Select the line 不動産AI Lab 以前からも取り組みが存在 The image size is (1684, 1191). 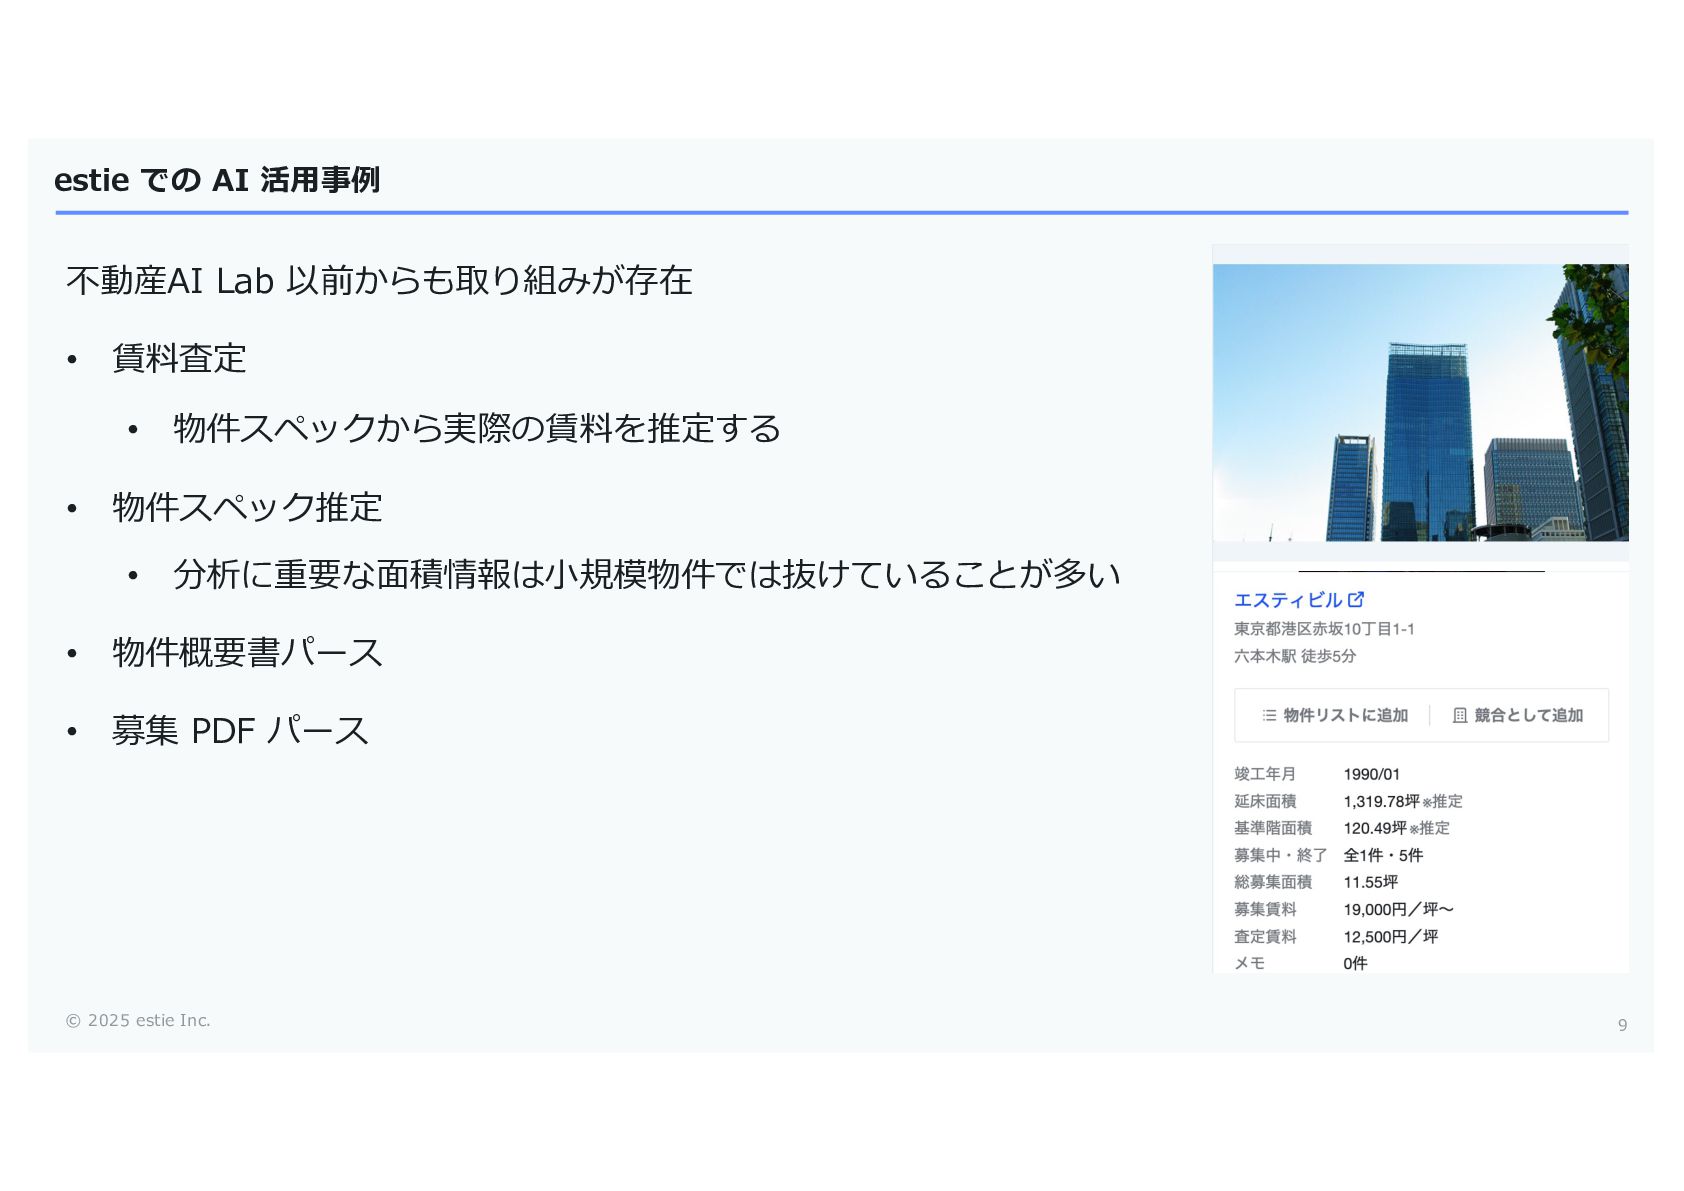tap(379, 280)
